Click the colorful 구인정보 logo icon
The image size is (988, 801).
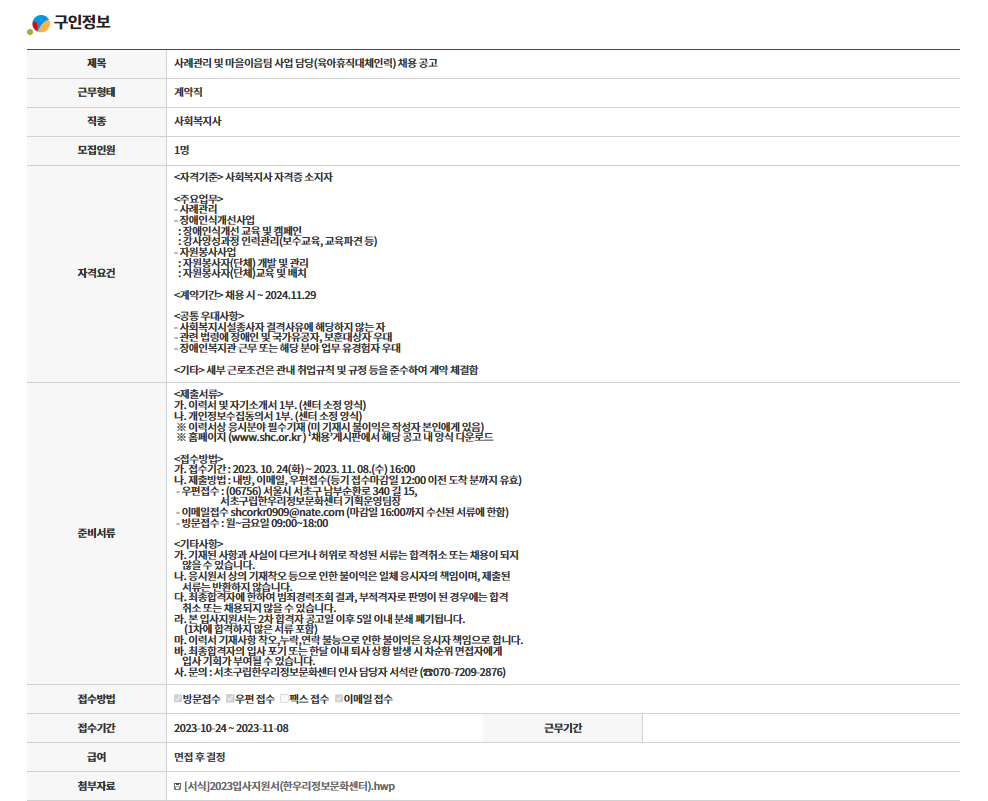coord(38,24)
